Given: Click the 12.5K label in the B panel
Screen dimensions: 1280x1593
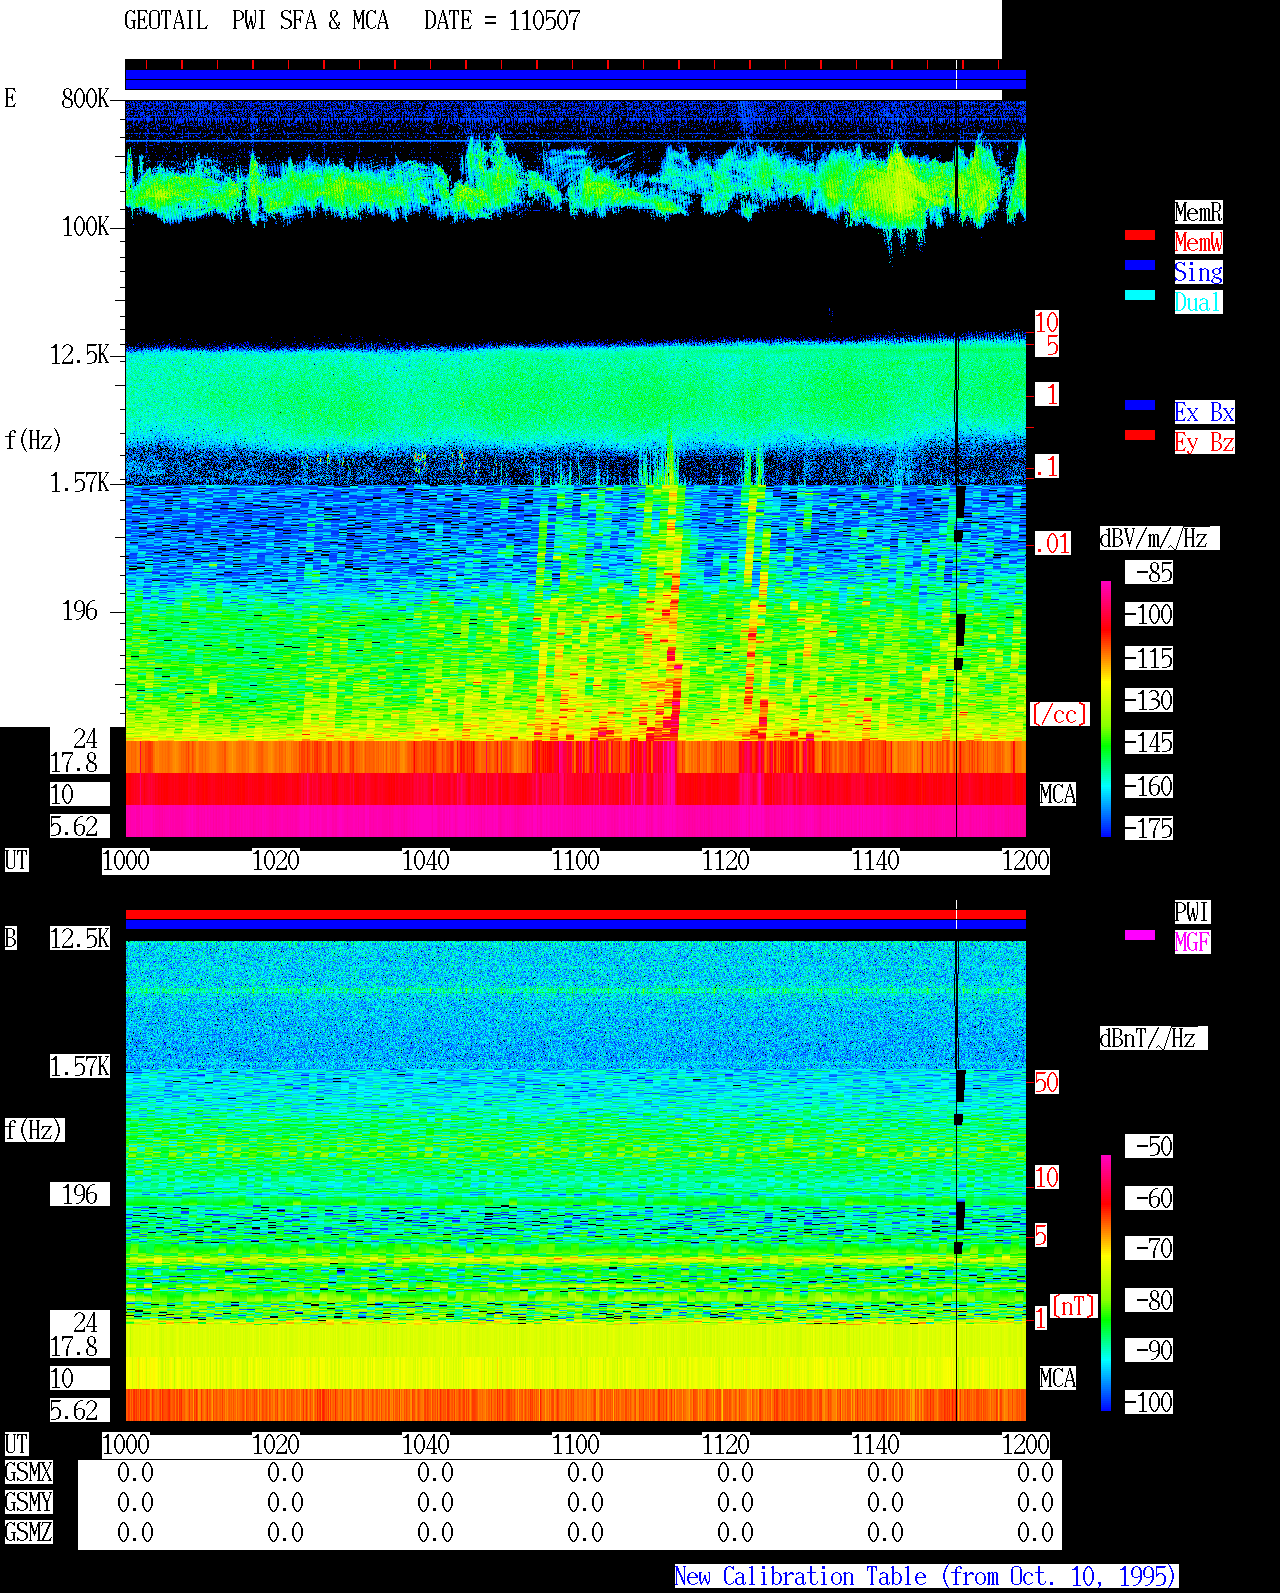Looking at the screenshot, I should tap(80, 938).
